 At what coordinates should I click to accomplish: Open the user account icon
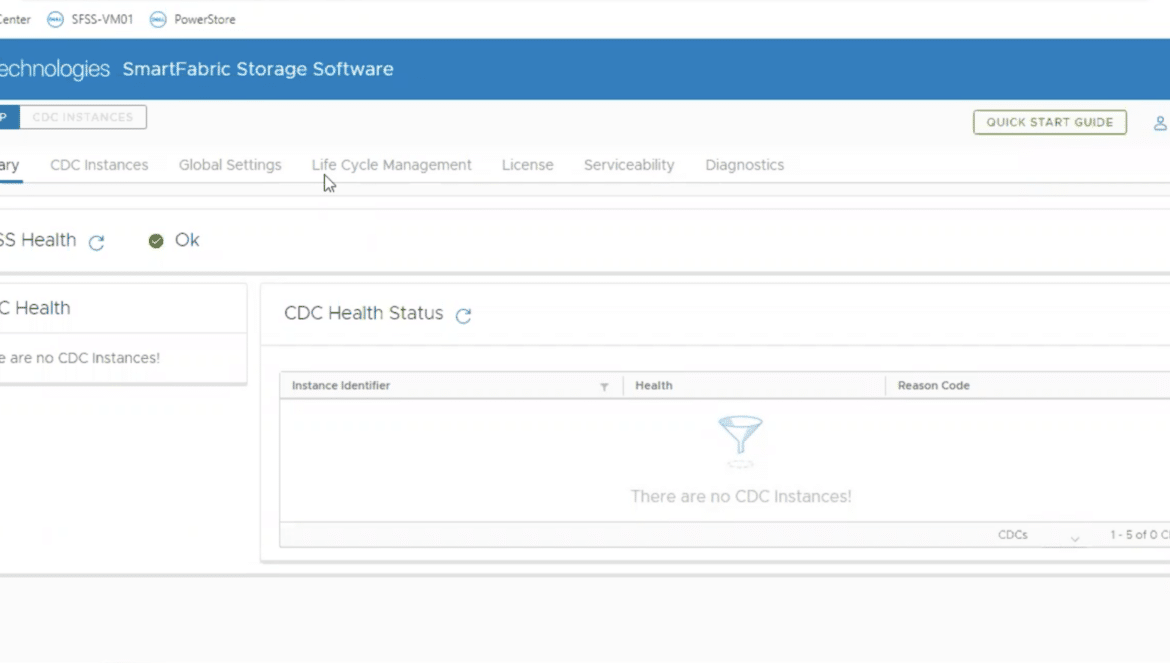[1160, 122]
